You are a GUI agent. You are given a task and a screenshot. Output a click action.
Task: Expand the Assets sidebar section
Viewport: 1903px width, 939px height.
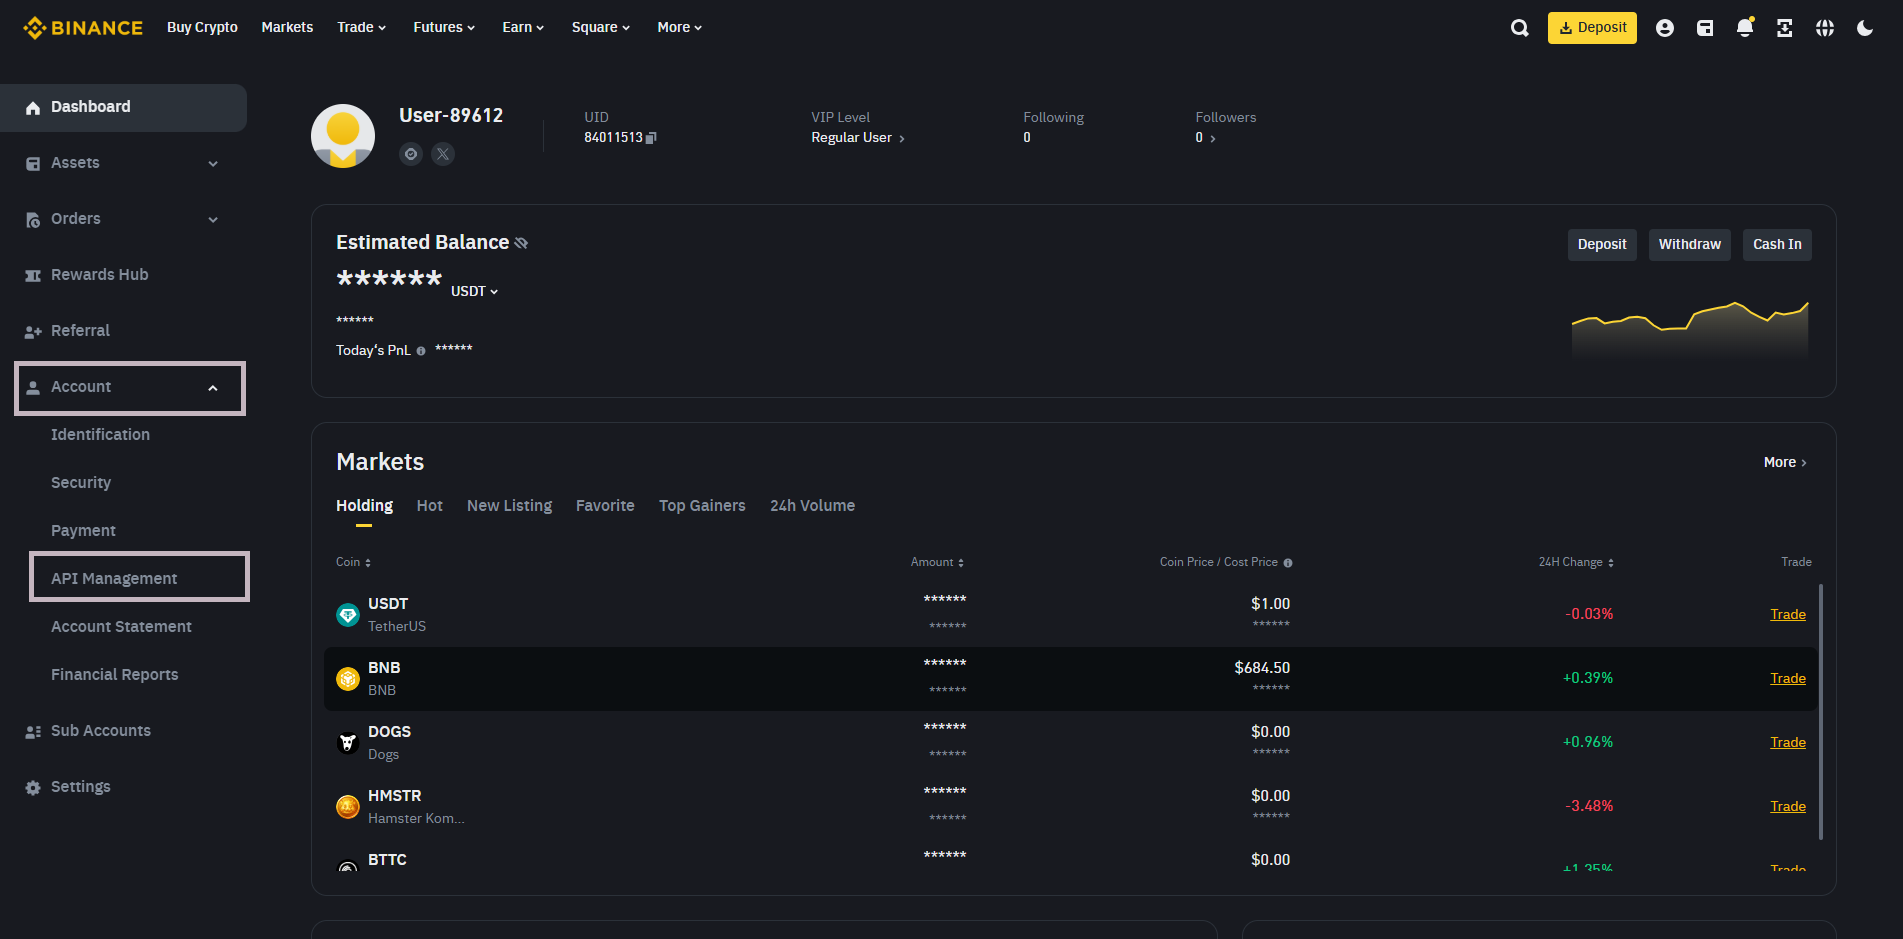coord(123,163)
